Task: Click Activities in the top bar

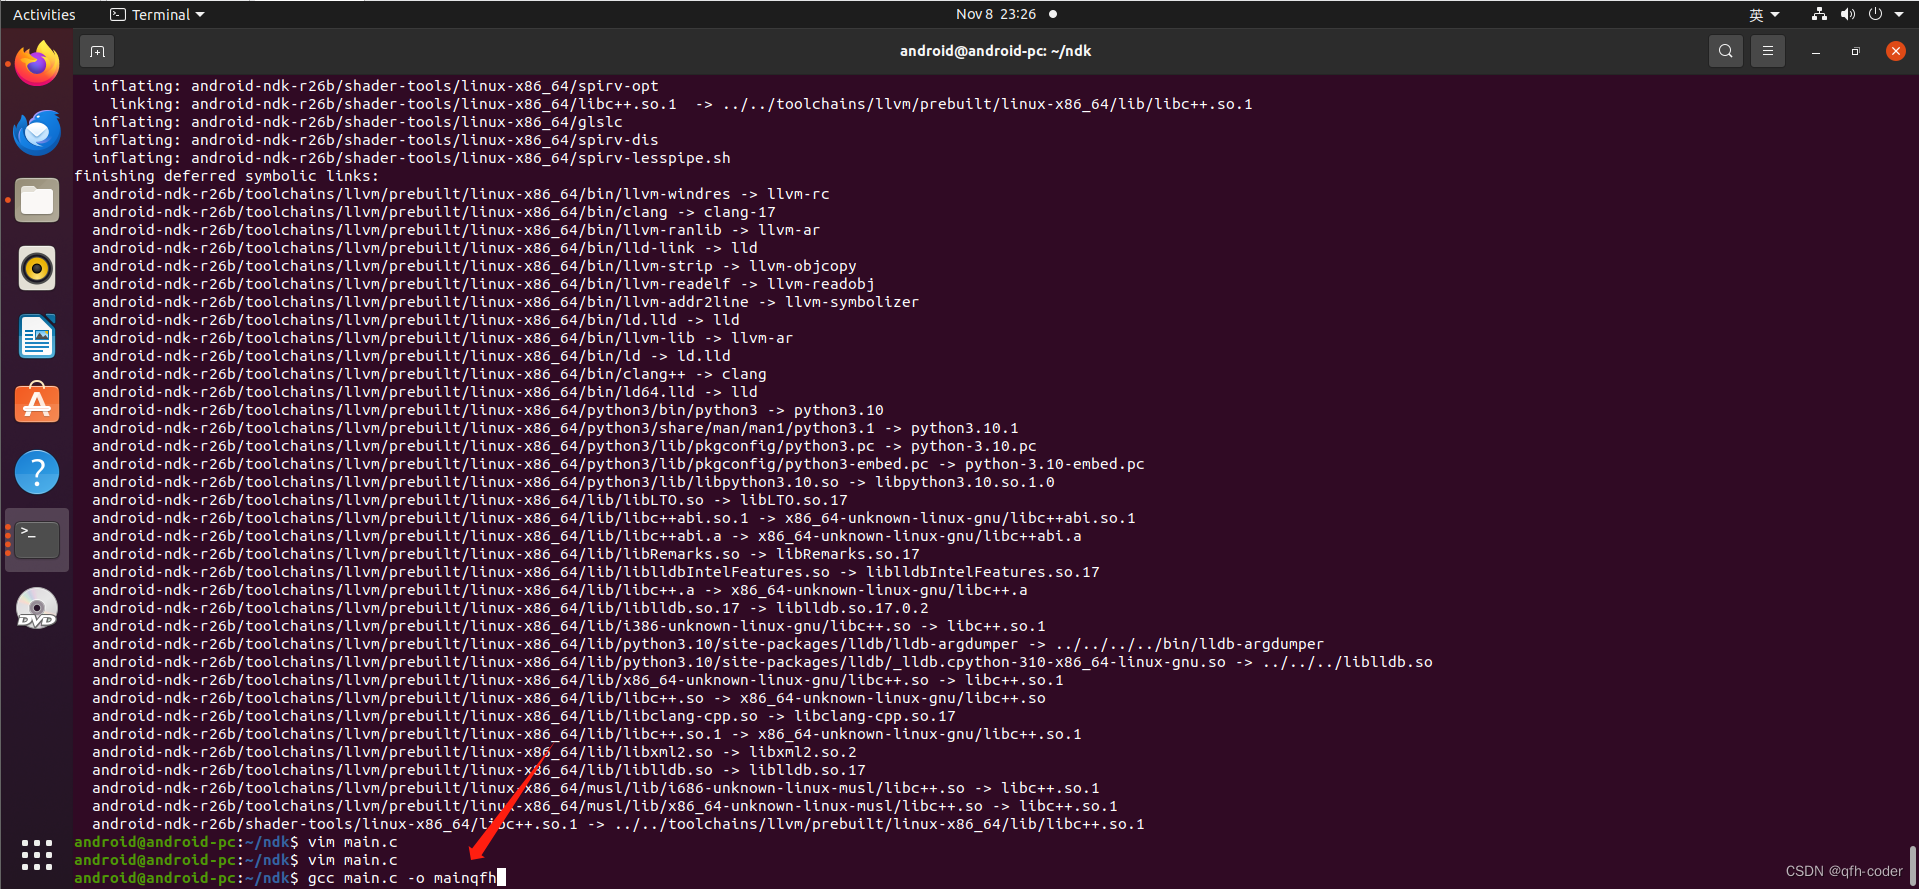Action: (44, 14)
